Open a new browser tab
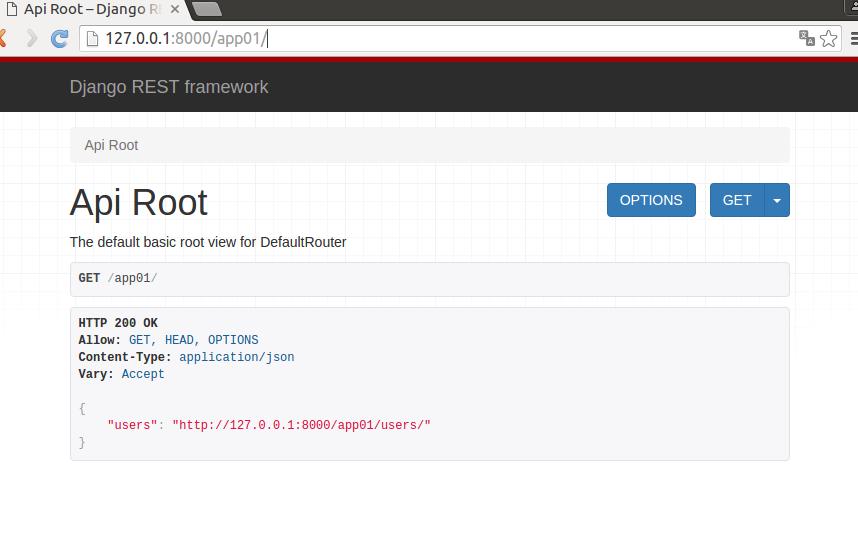The width and height of the screenshot is (858, 553). 207,9
